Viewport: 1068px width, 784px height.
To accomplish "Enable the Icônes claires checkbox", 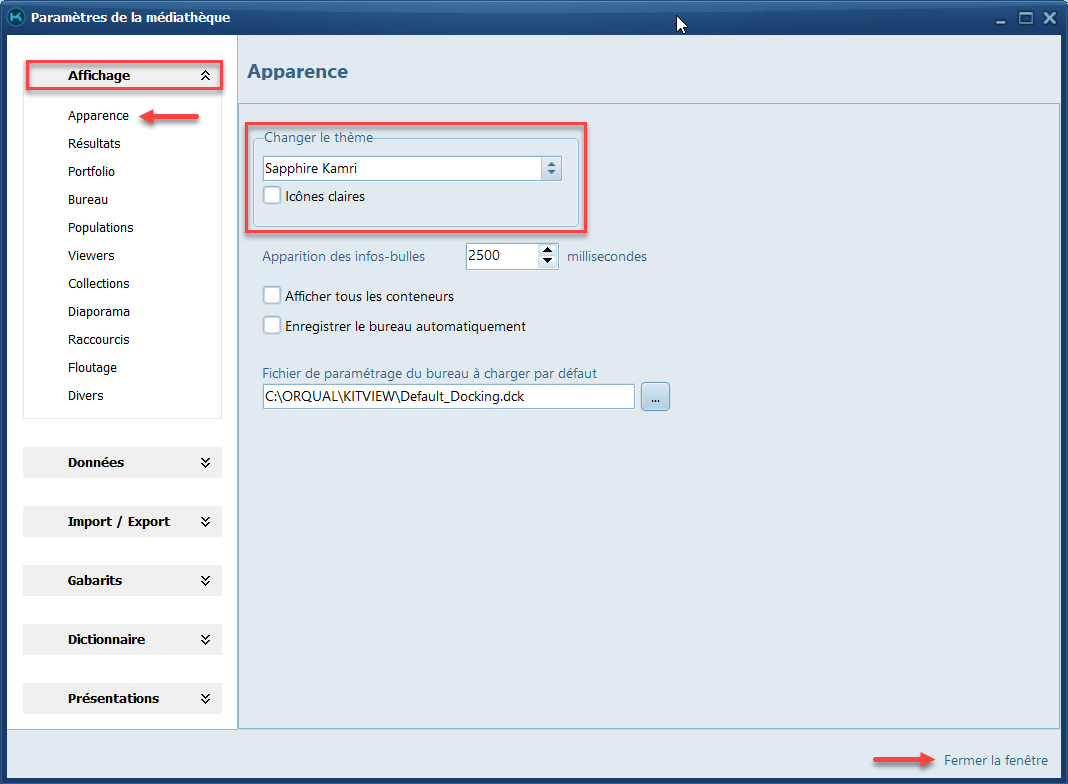I will pos(272,197).
